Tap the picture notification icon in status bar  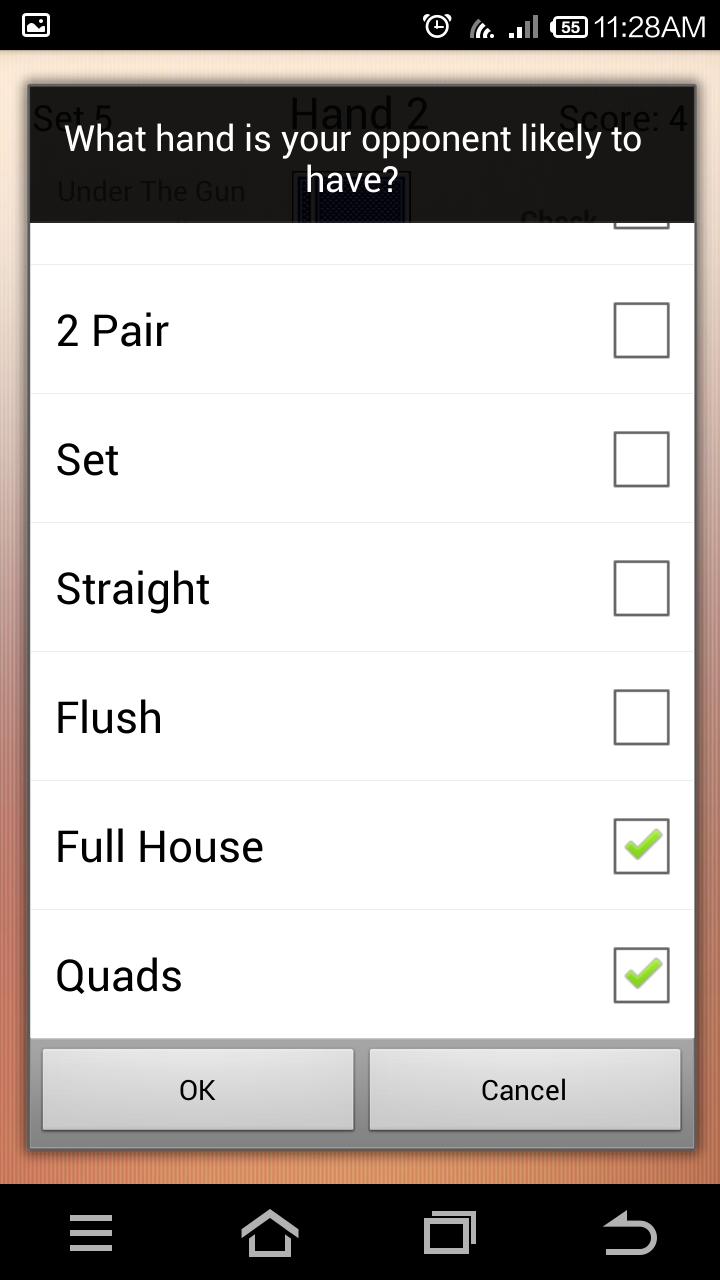click(x=36, y=25)
